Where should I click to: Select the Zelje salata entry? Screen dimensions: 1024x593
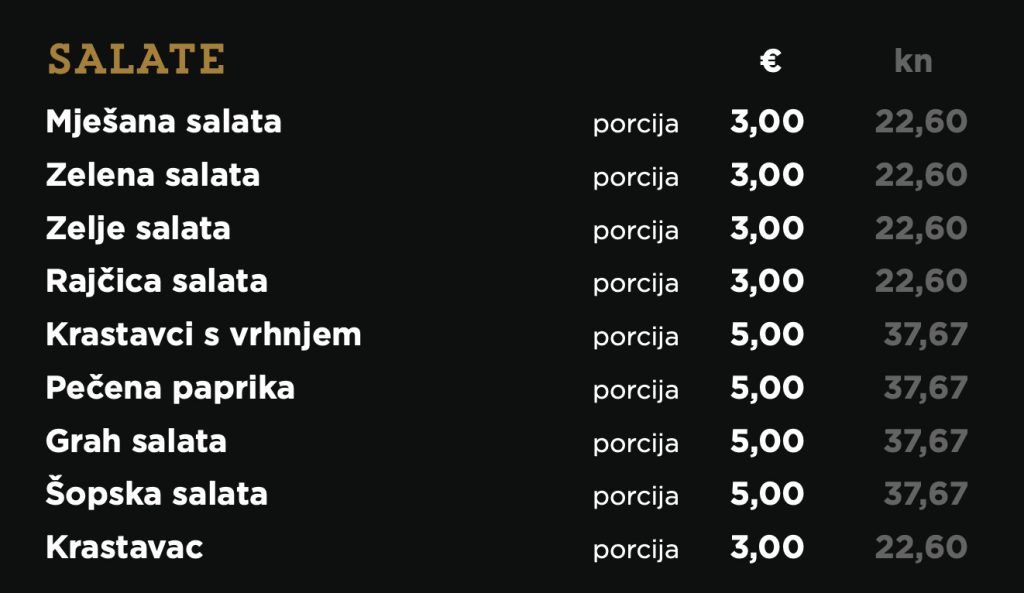(138, 229)
